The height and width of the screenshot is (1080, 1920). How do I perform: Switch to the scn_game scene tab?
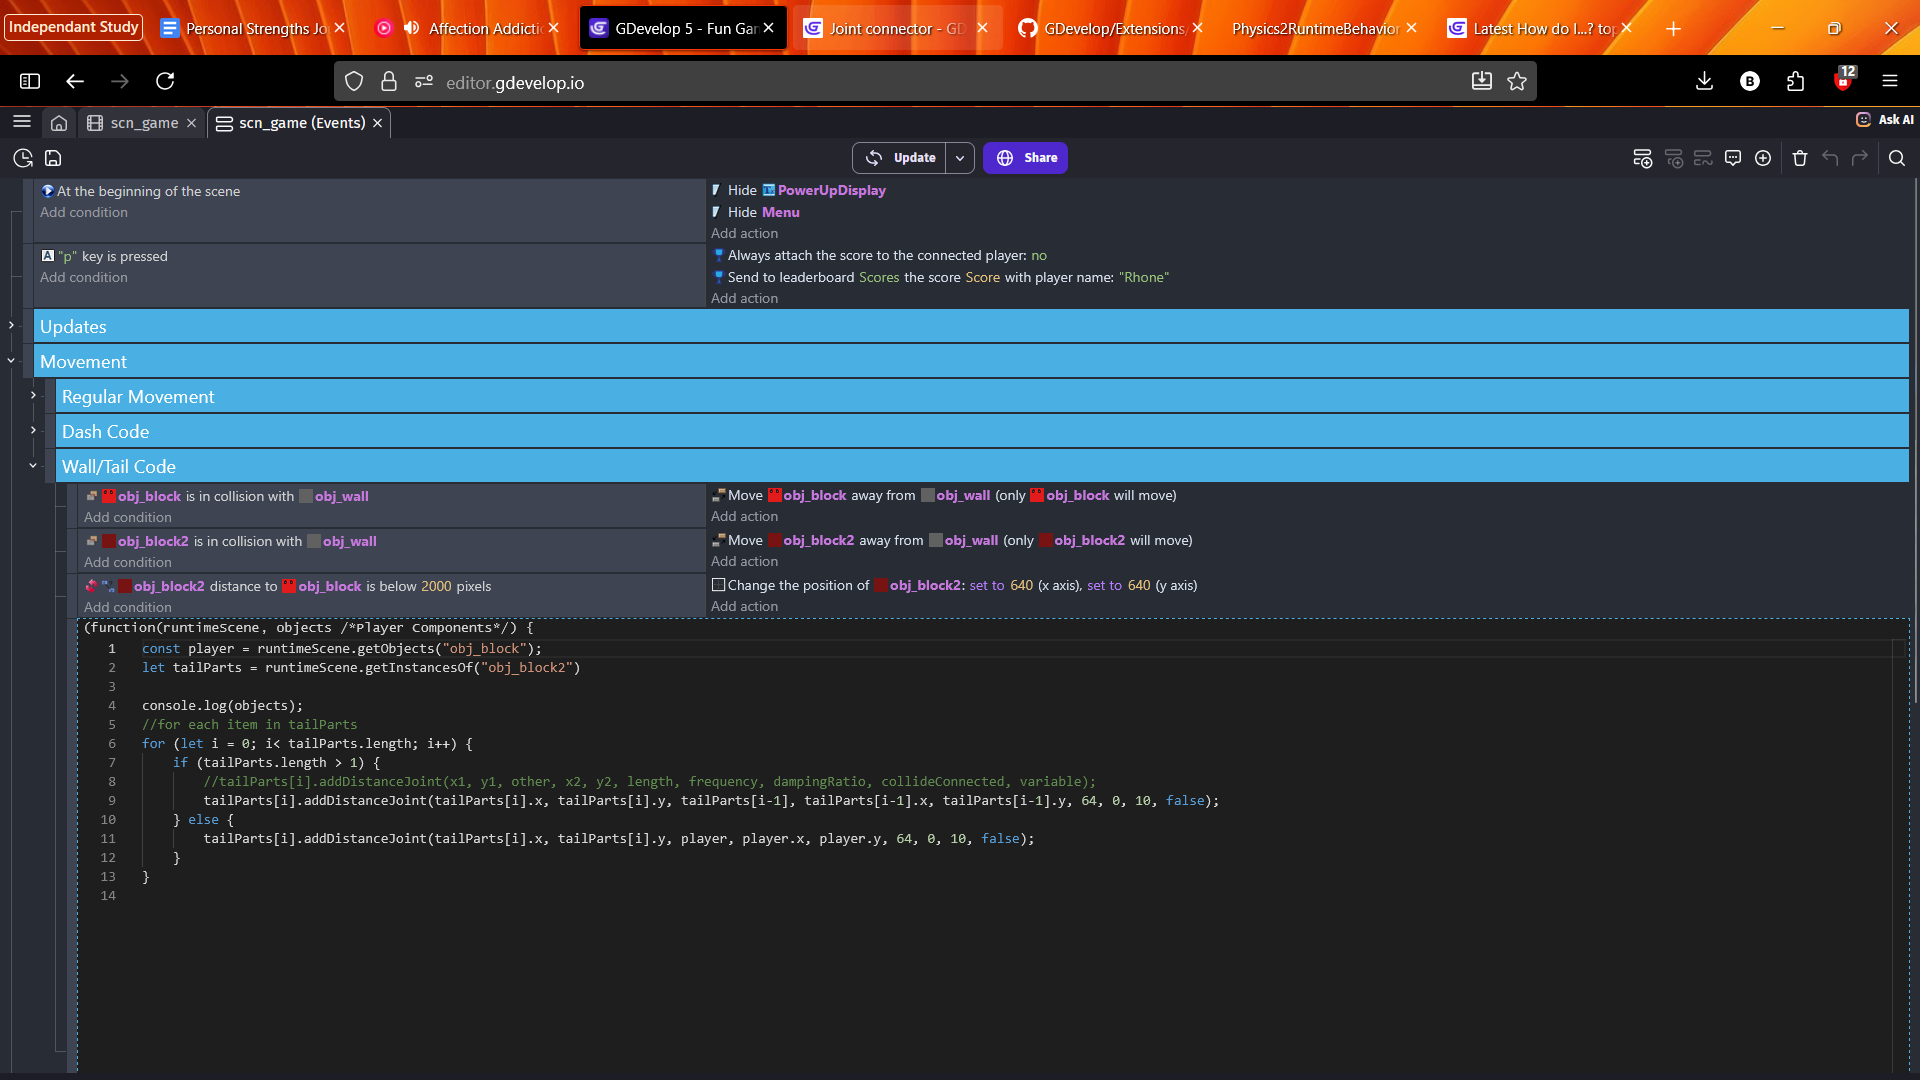(x=143, y=123)
